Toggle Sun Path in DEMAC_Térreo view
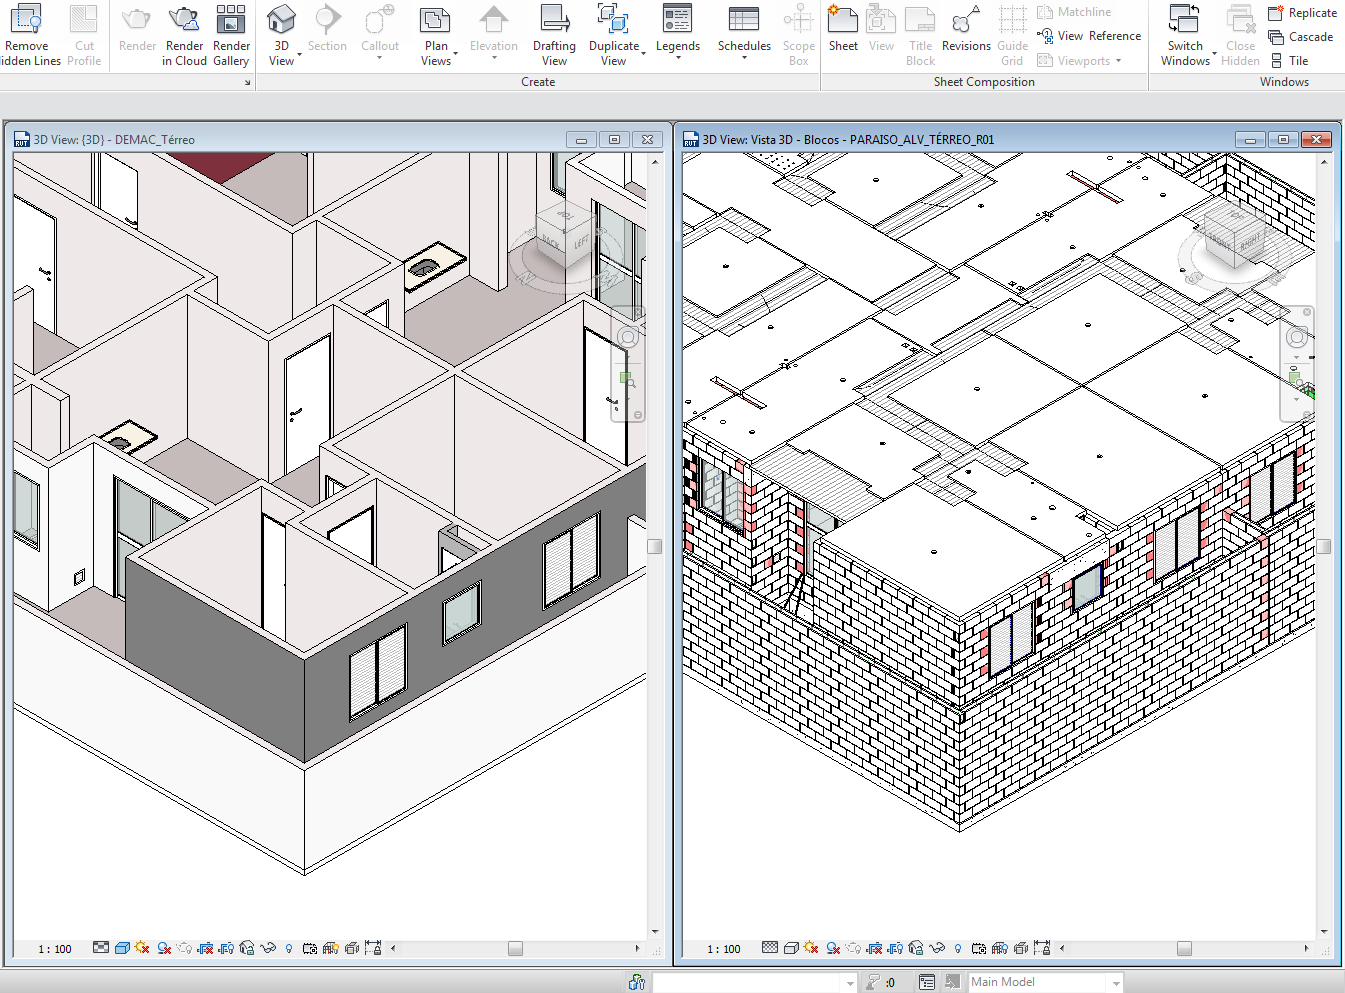 (142, 948)
